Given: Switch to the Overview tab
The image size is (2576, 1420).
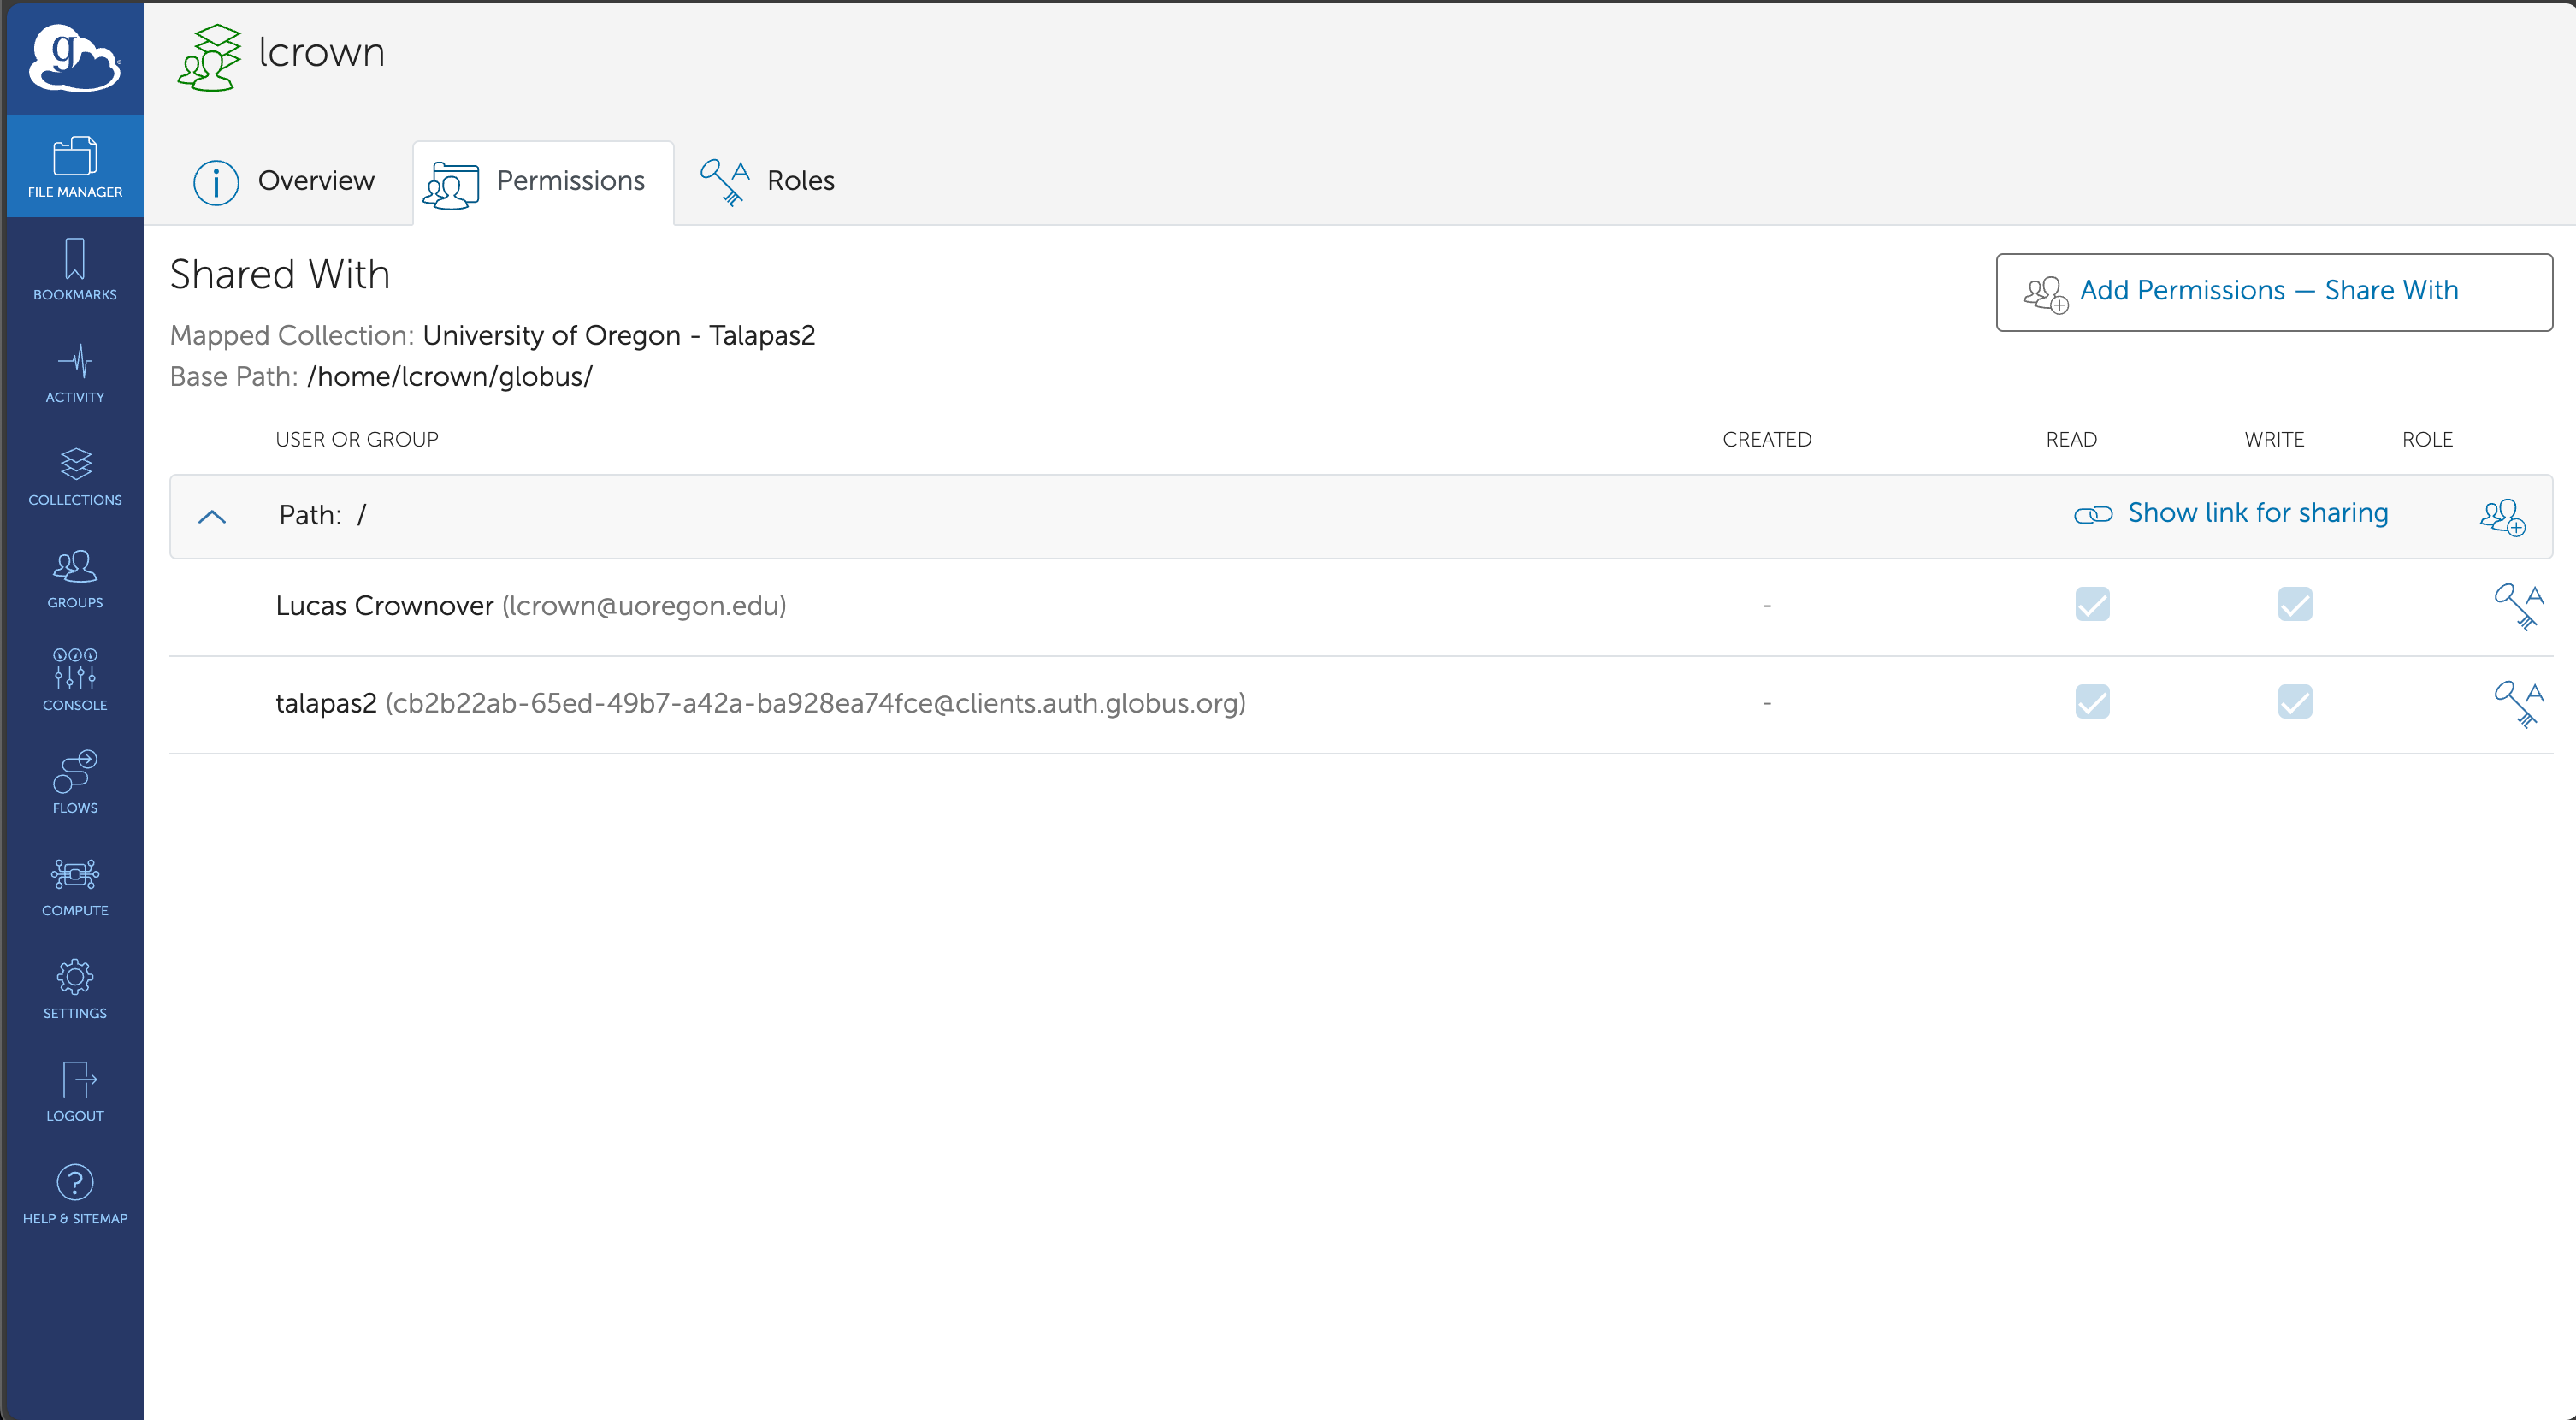Looking at the screenshot, I should coord(283,180).
